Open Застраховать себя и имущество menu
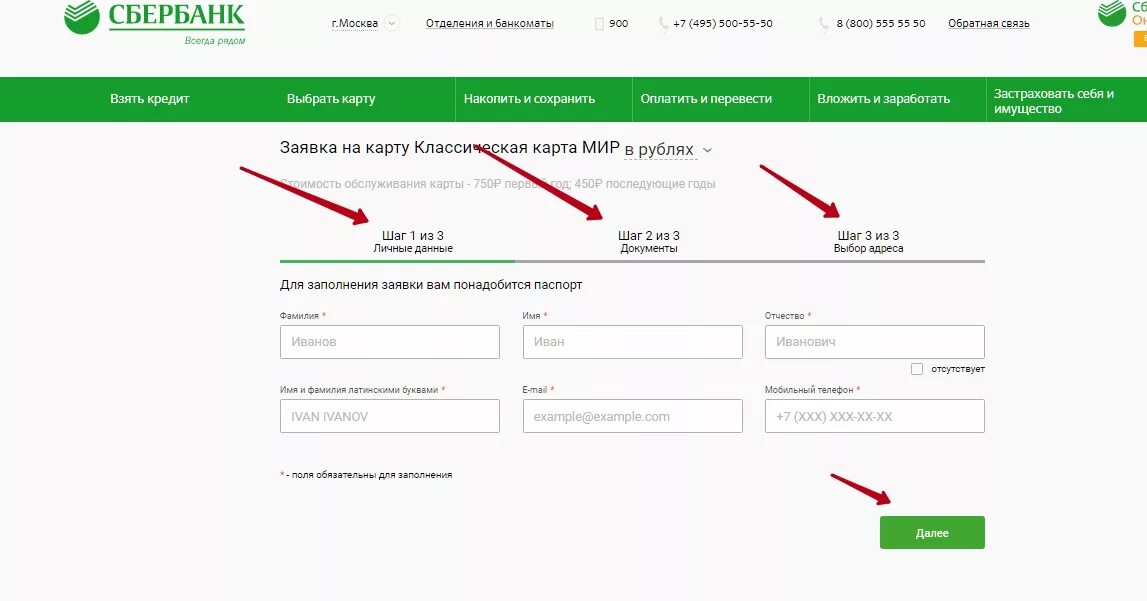The image size is (1147, 601). coord(1053,101)
